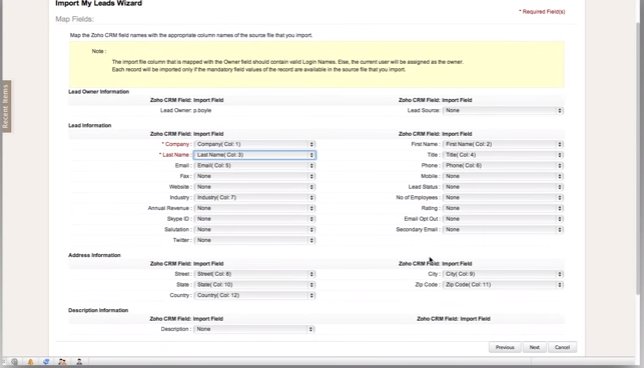
Task: Open the Description mapping dropdown
Action: point(254,329)
